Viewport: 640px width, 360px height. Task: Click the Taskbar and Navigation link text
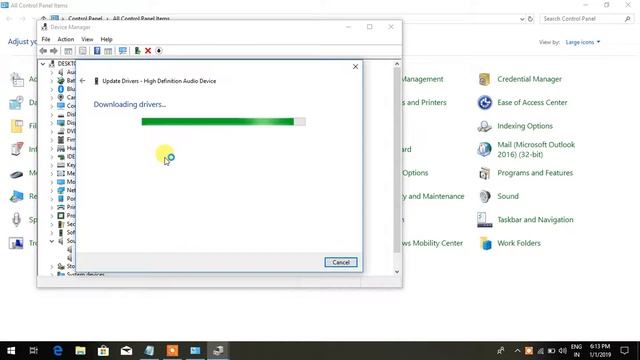[535, 220]
